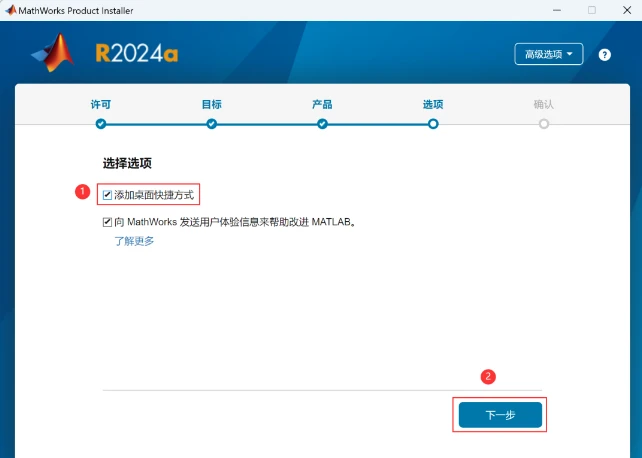
Task: Click the 选择选项 heading
Action: coord(127,163)
